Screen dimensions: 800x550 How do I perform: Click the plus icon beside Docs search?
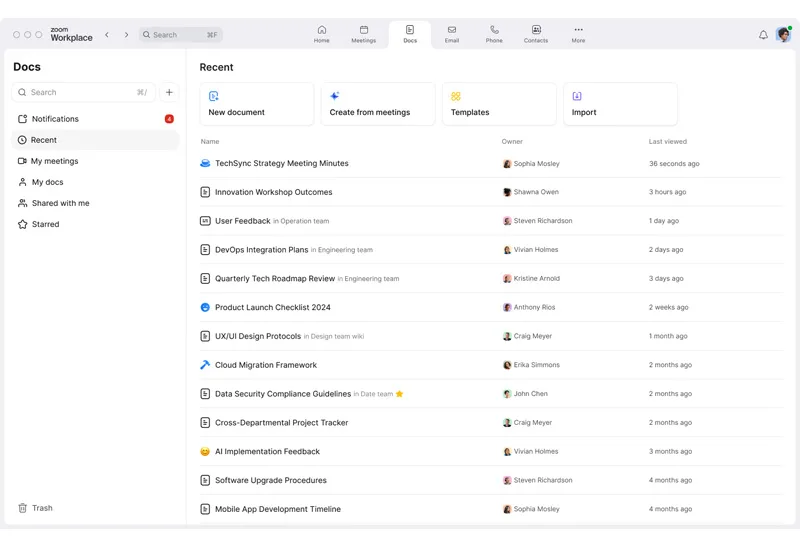click(x=169, y=92)
